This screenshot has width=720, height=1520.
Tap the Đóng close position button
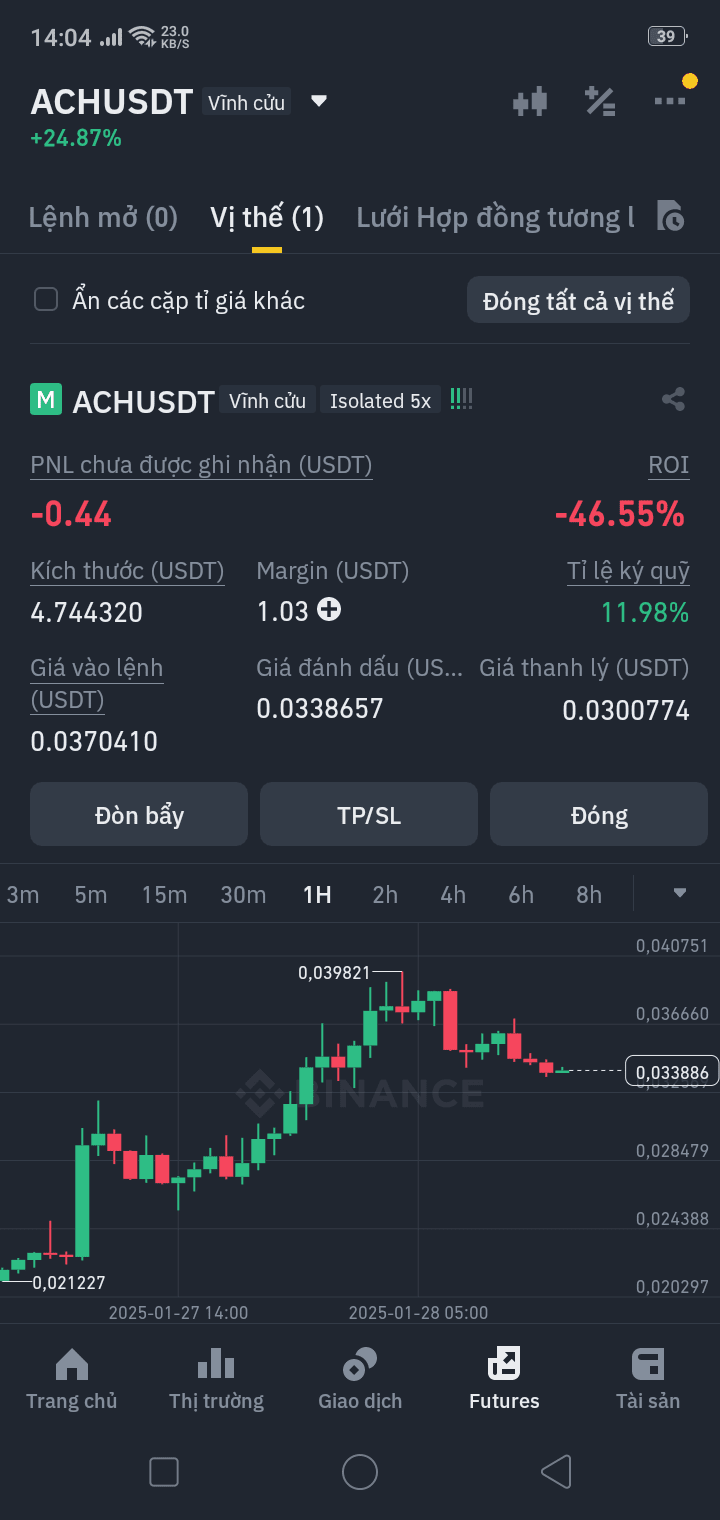(599, 815)
